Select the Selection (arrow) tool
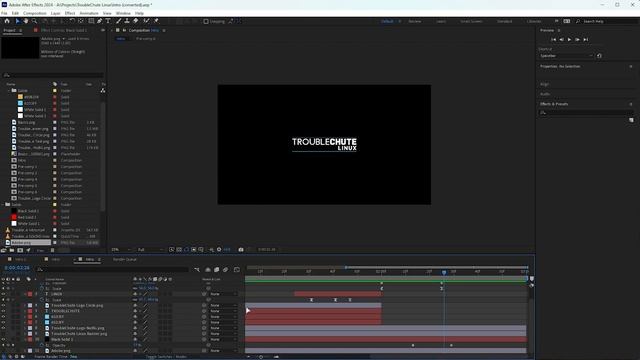 point(17,21)
